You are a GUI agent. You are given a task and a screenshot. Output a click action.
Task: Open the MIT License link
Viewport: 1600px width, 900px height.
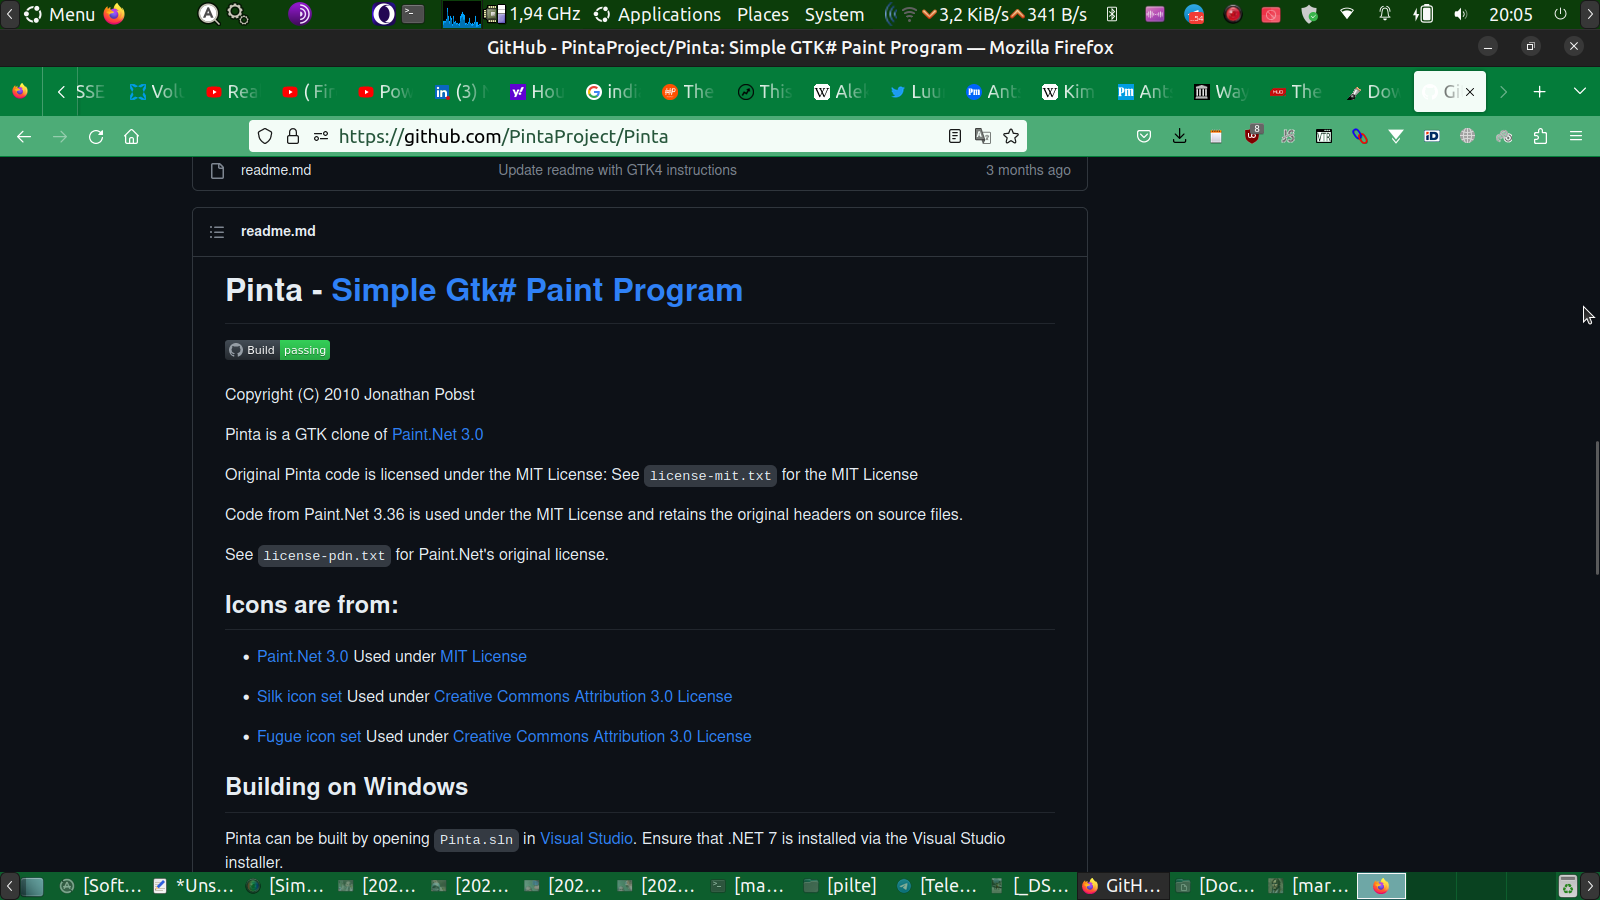click(483, 656)
